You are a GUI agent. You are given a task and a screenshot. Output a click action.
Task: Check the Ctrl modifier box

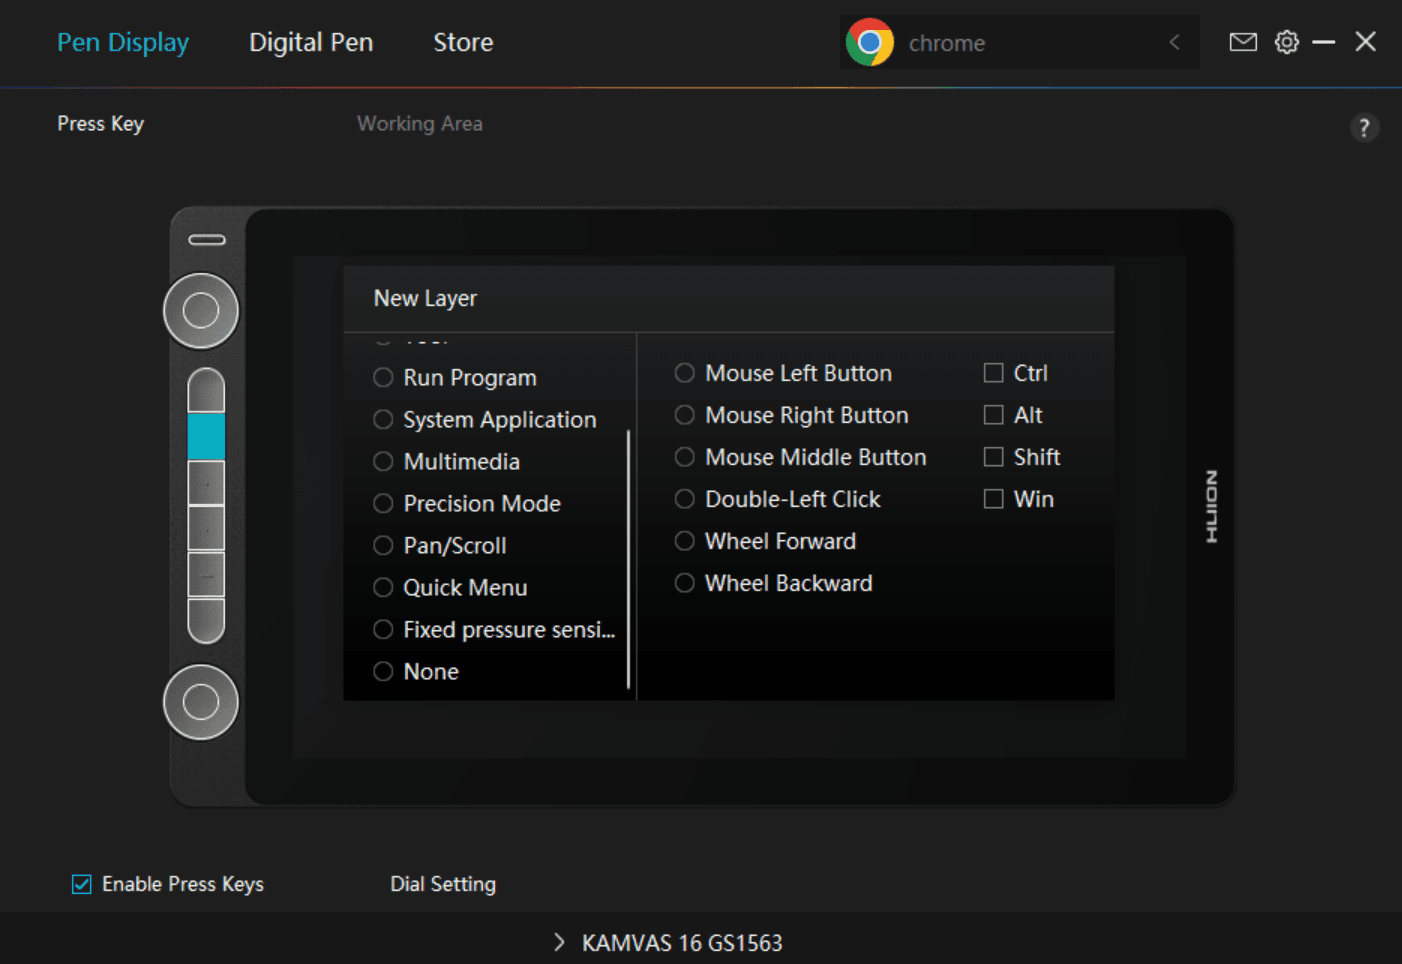pos(993,373)
